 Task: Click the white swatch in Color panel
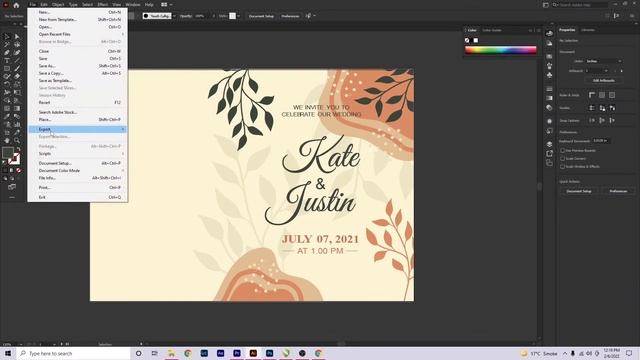click(476, 40)
